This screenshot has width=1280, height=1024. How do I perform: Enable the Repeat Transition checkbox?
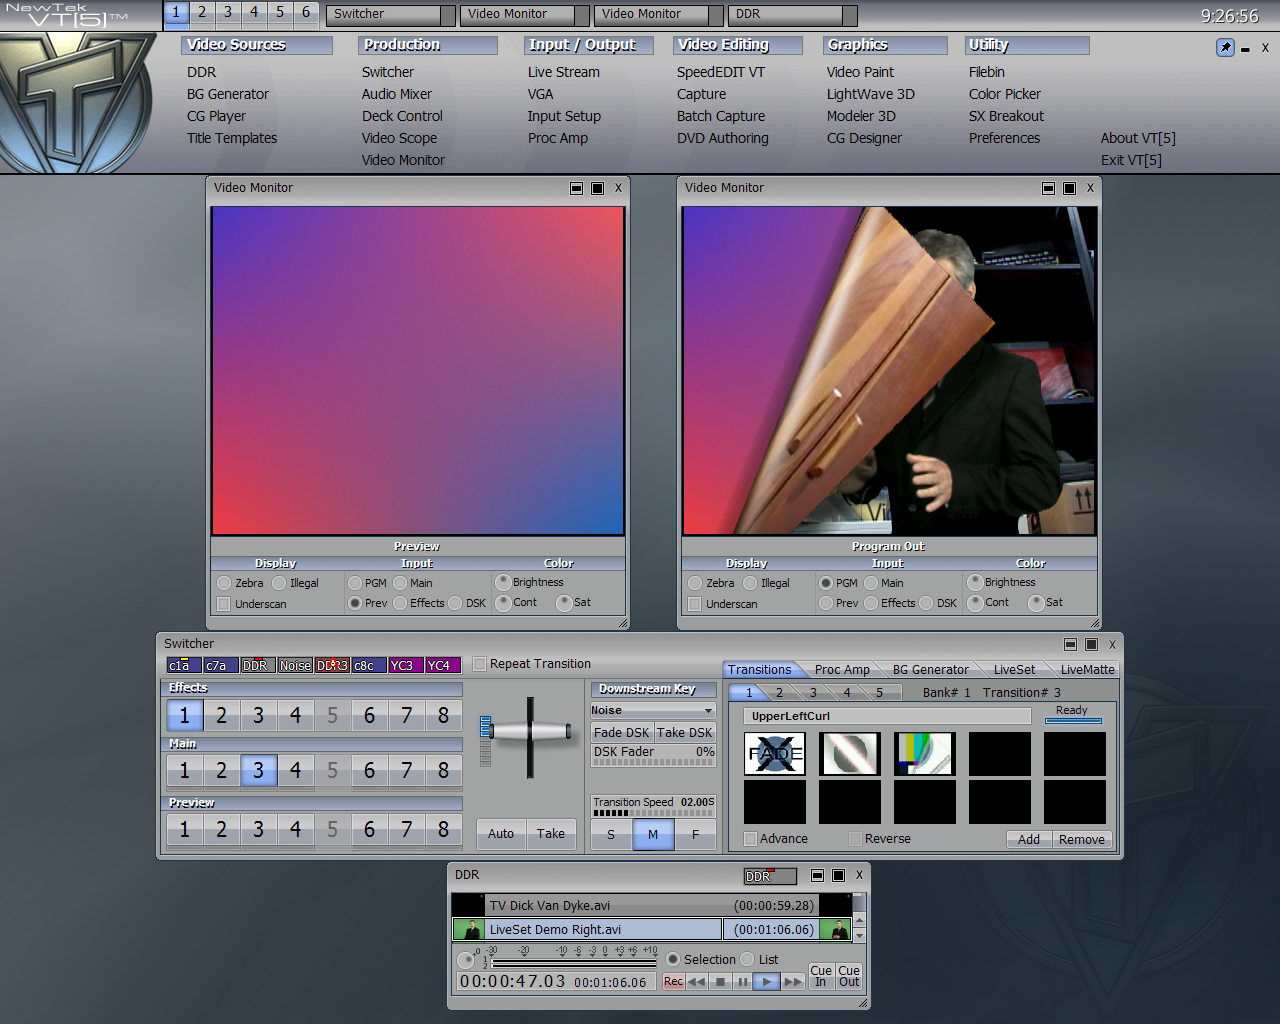(x=480, y=664)
